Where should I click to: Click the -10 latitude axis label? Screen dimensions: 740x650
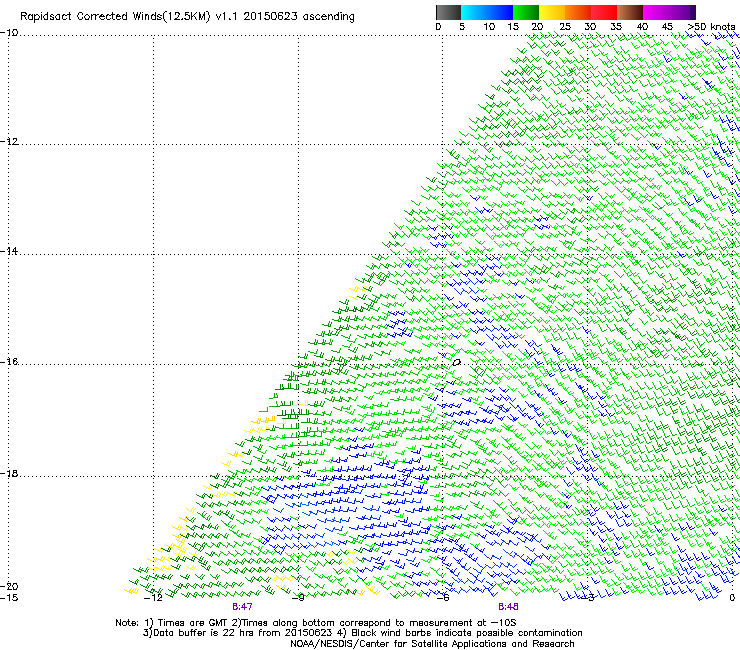point(9,33)
